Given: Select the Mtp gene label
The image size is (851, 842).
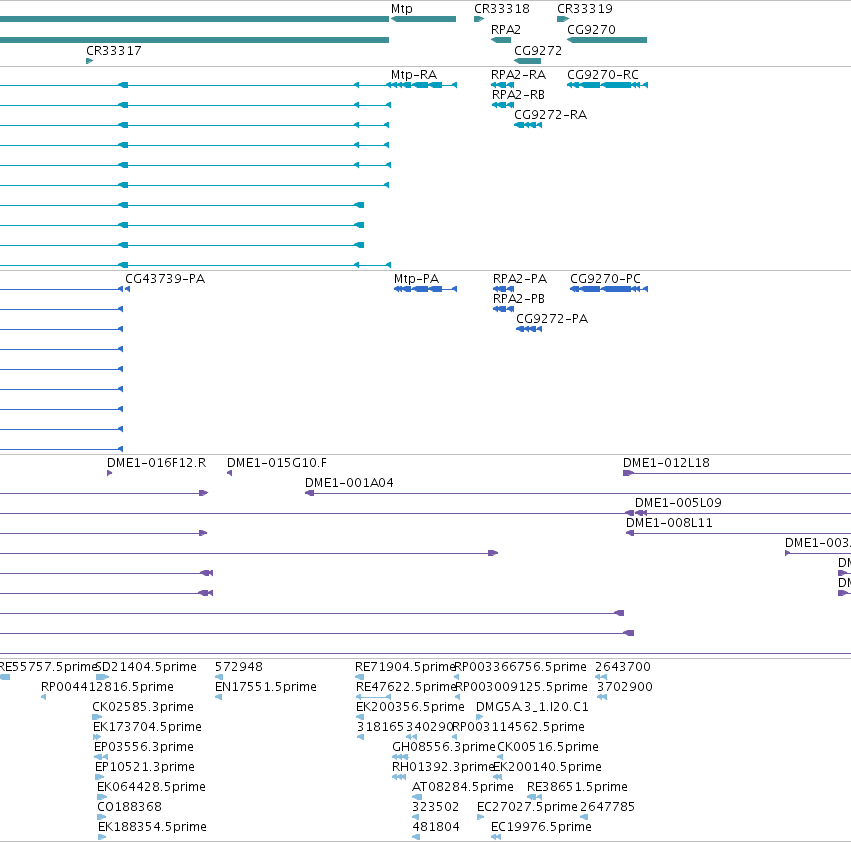Looking at the screenshot, I should 402,9.
